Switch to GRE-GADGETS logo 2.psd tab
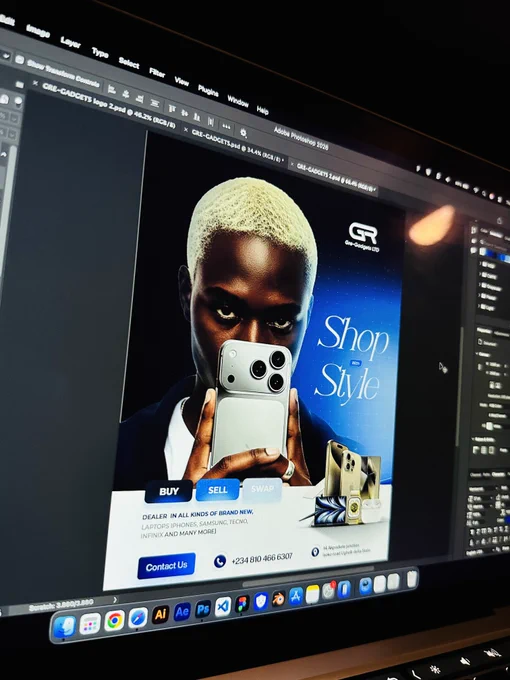510x680 pixels. tap(108, 105)
